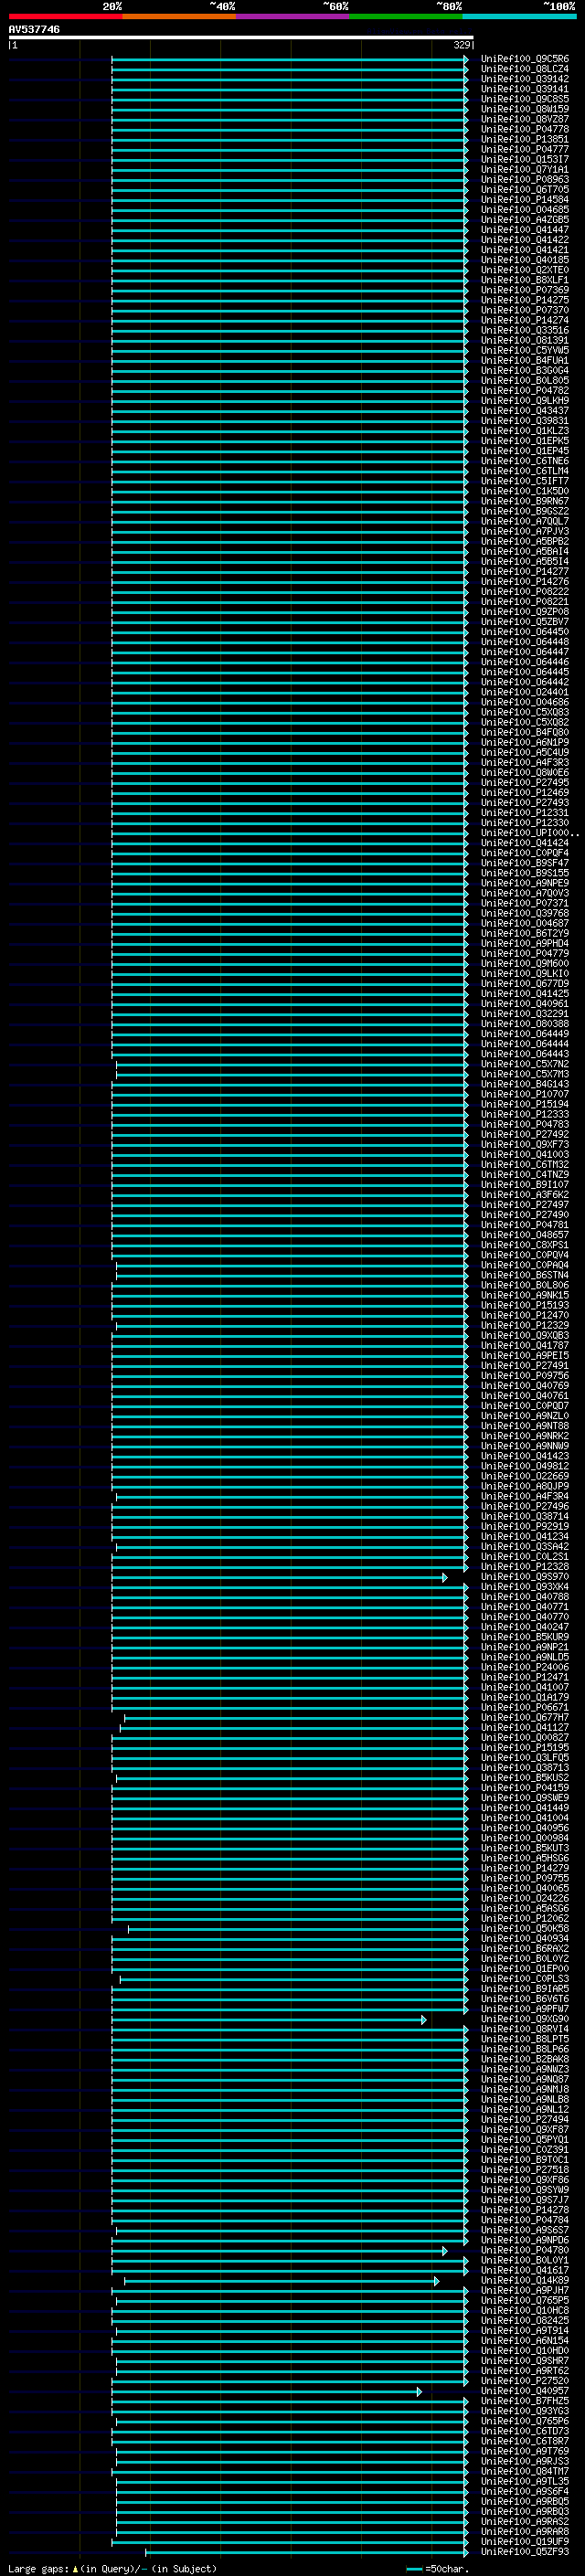585x2576 pixels.
Task: Select hit UniRef100_Q9C5R6
Action: [x=524, y=59]
